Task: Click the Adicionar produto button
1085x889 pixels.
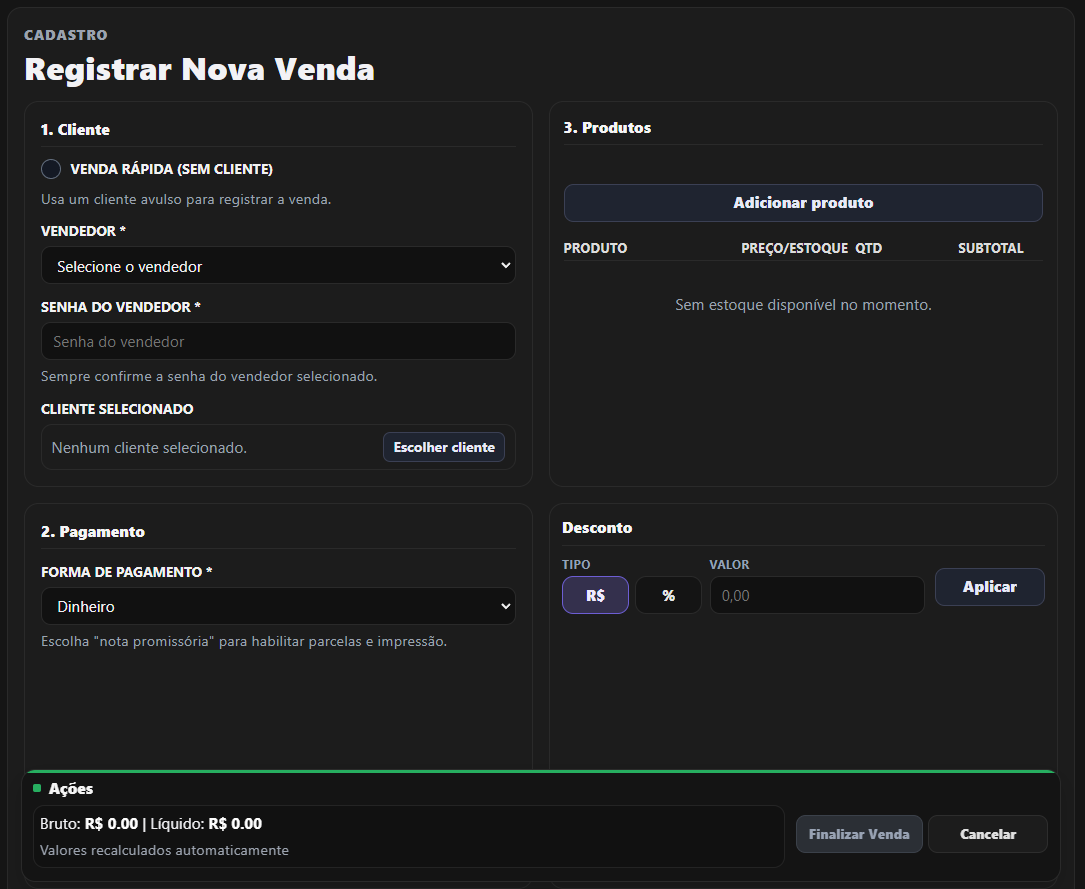Action: [803, 203]
